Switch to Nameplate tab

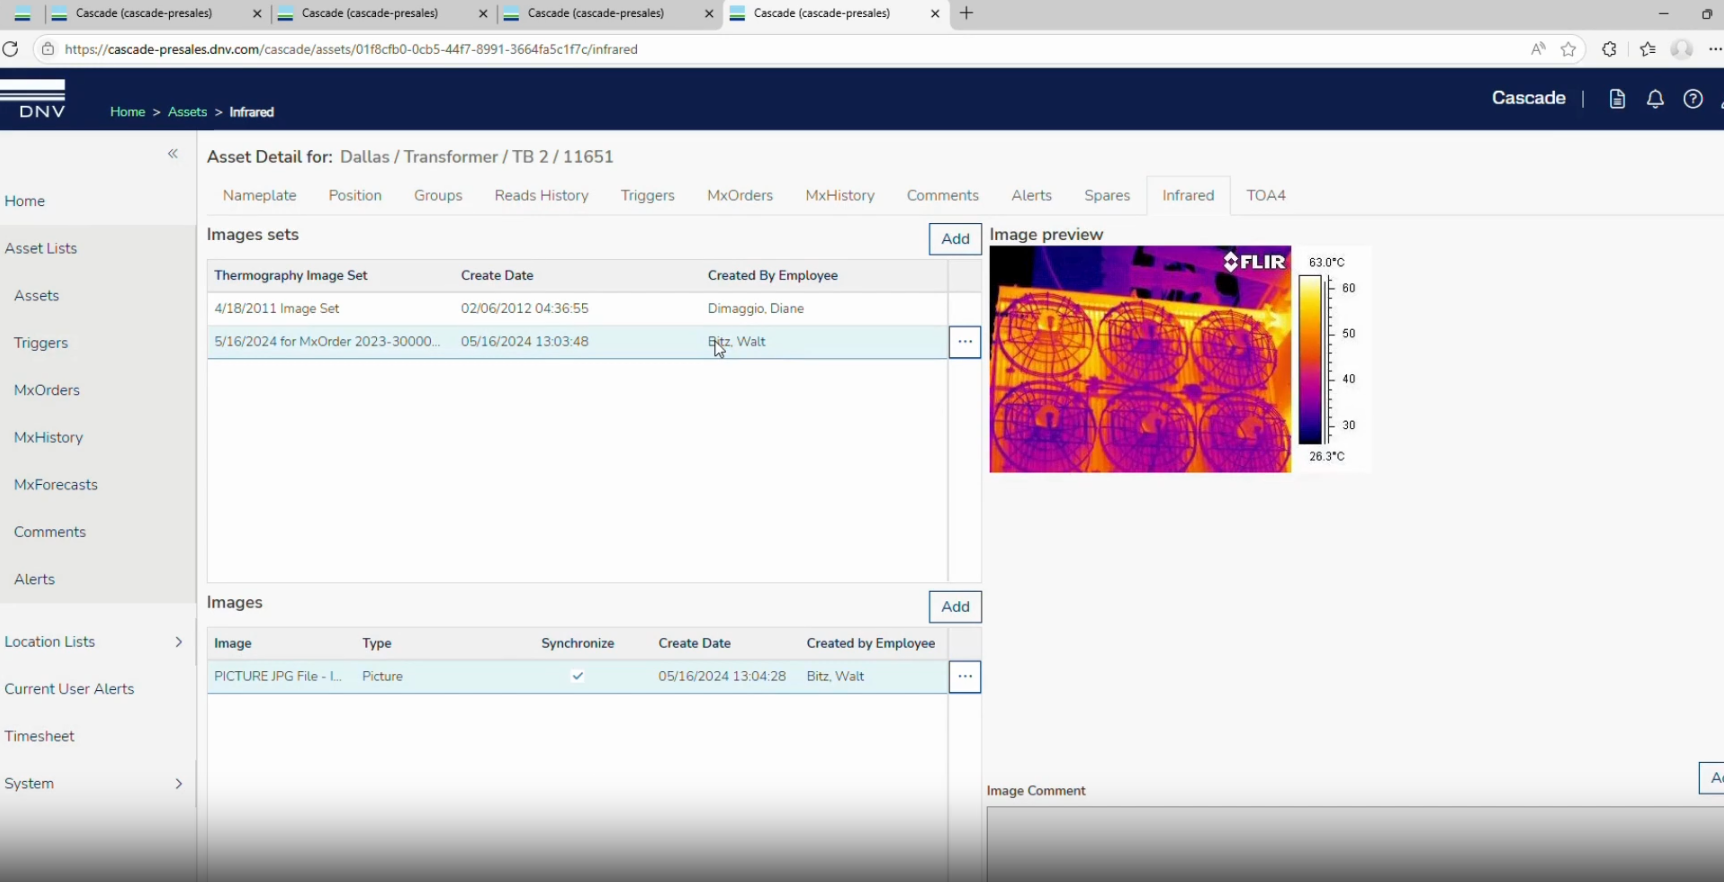click(x=260, y=195)
